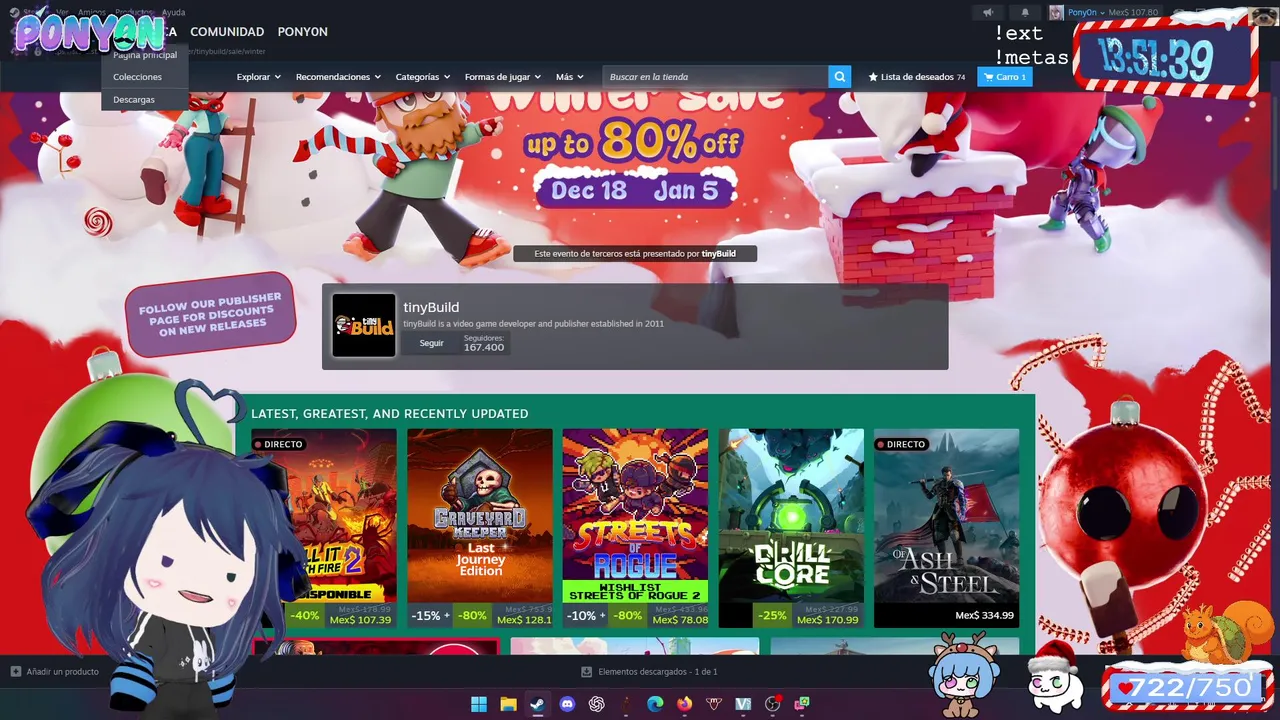The height and width of the screenshot is (720, 1280).
Task: Click the Mex$ 78.08 price
Action: [679, 619]
